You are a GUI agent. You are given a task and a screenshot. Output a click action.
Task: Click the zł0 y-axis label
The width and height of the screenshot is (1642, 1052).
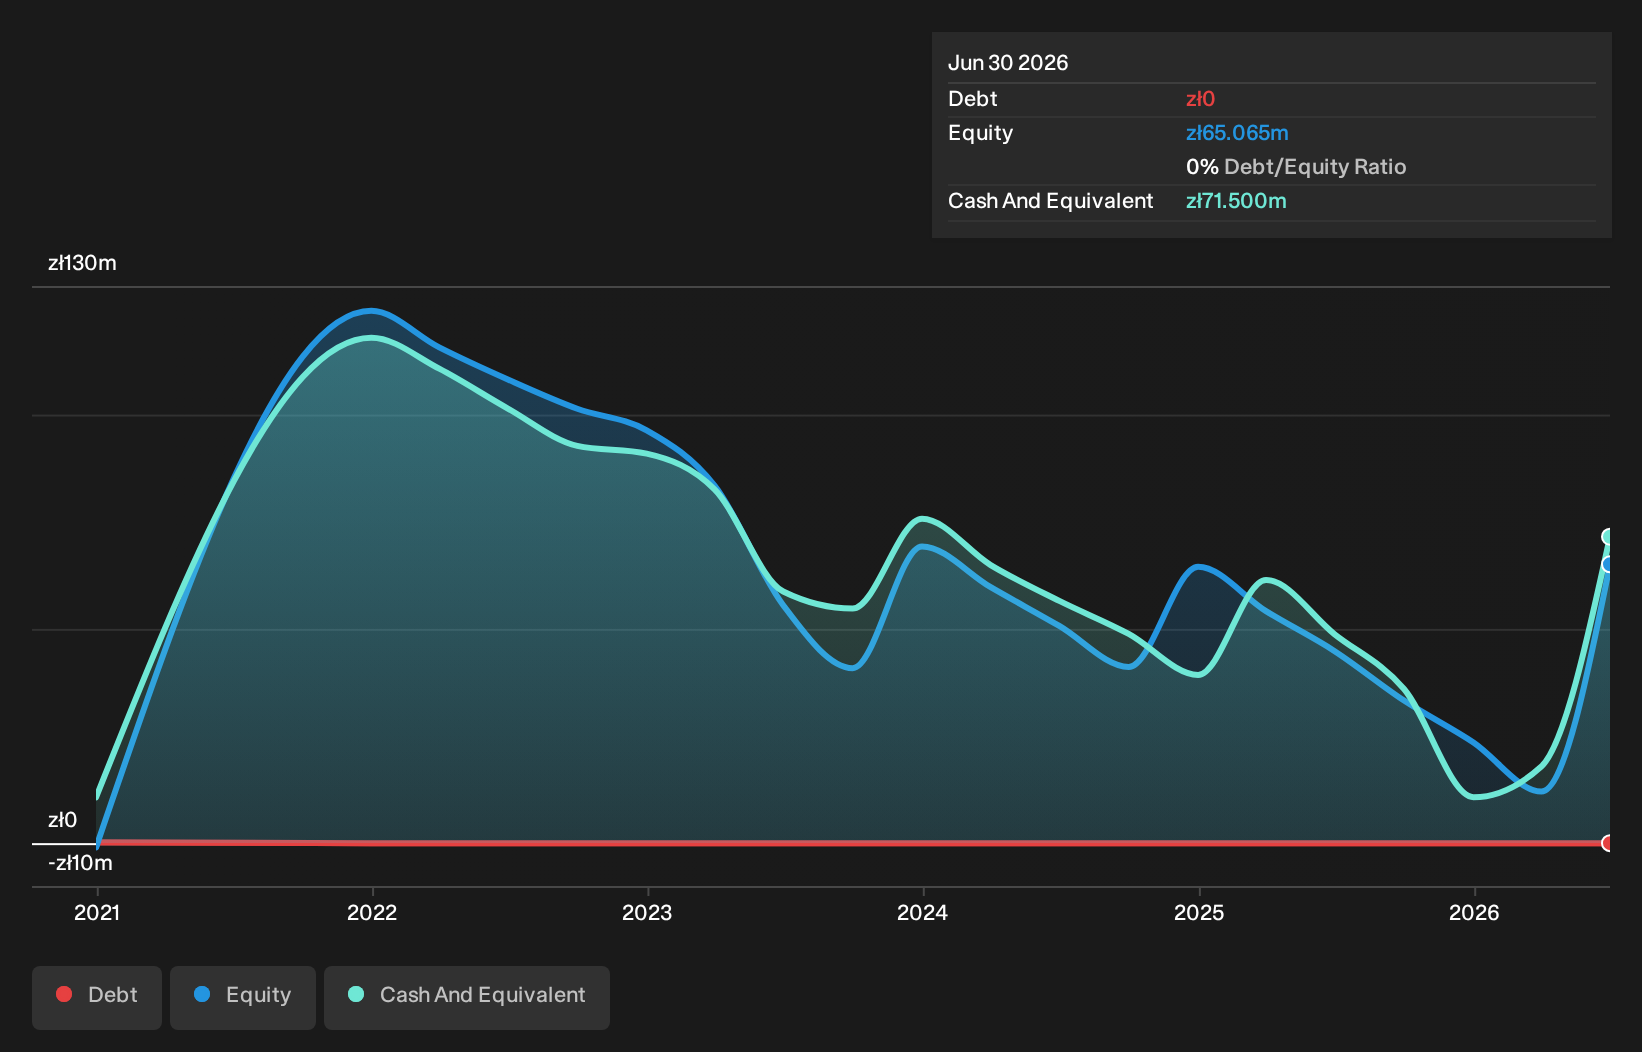(62, 820)
